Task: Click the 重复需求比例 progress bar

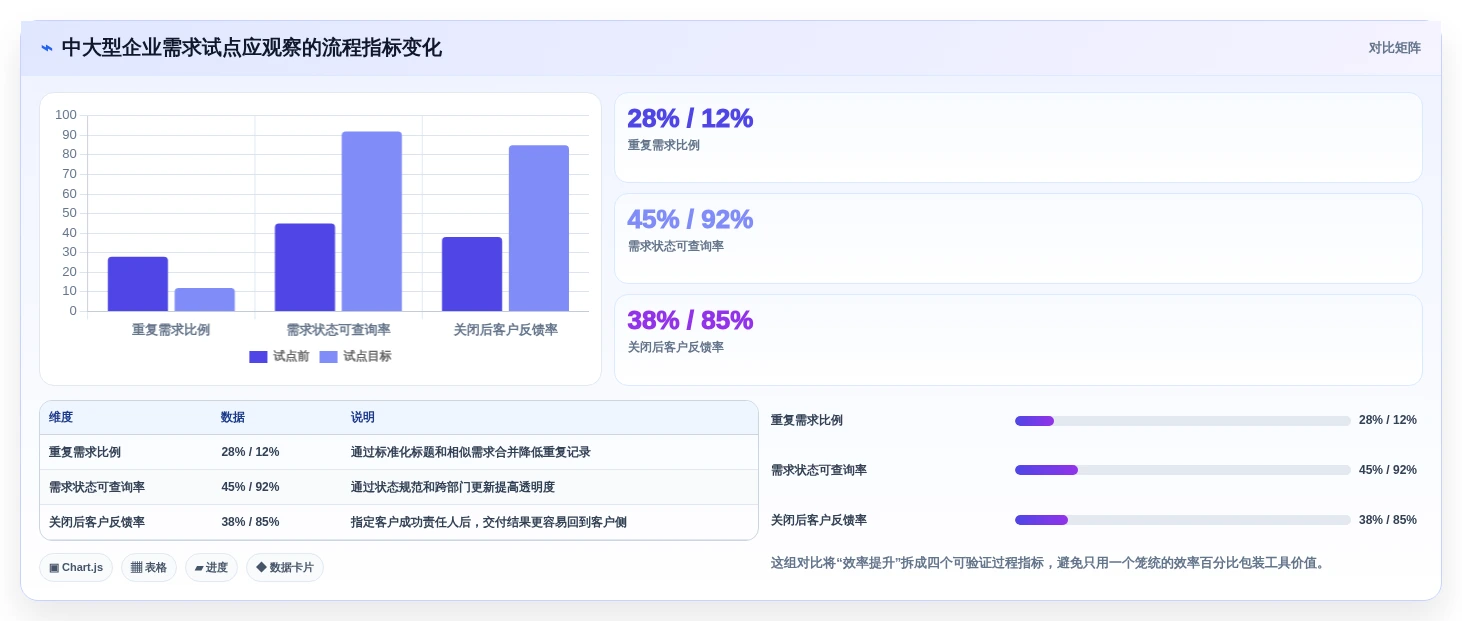Action: 1183,421
